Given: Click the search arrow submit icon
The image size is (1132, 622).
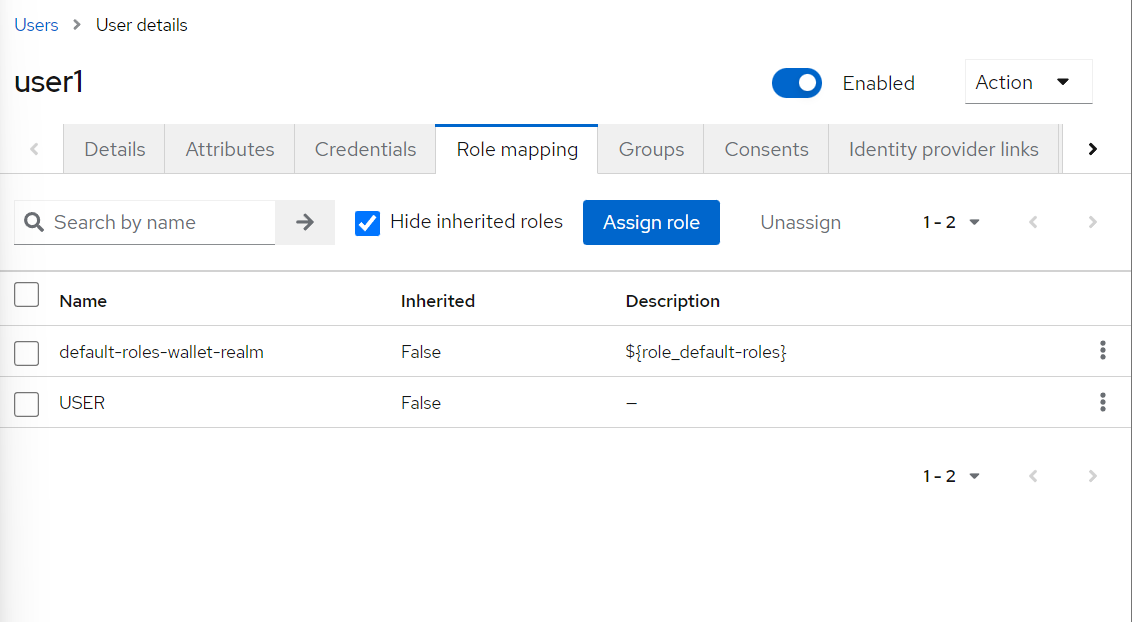Looking at the screenshot, I should click(305, 222).
